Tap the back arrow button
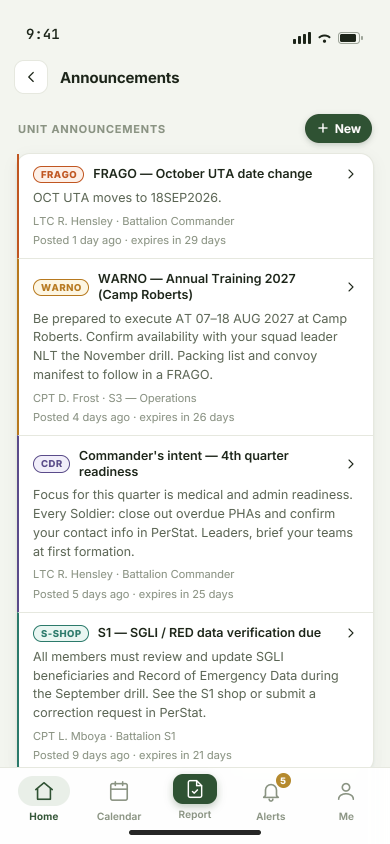 click(x=31, y=77)
